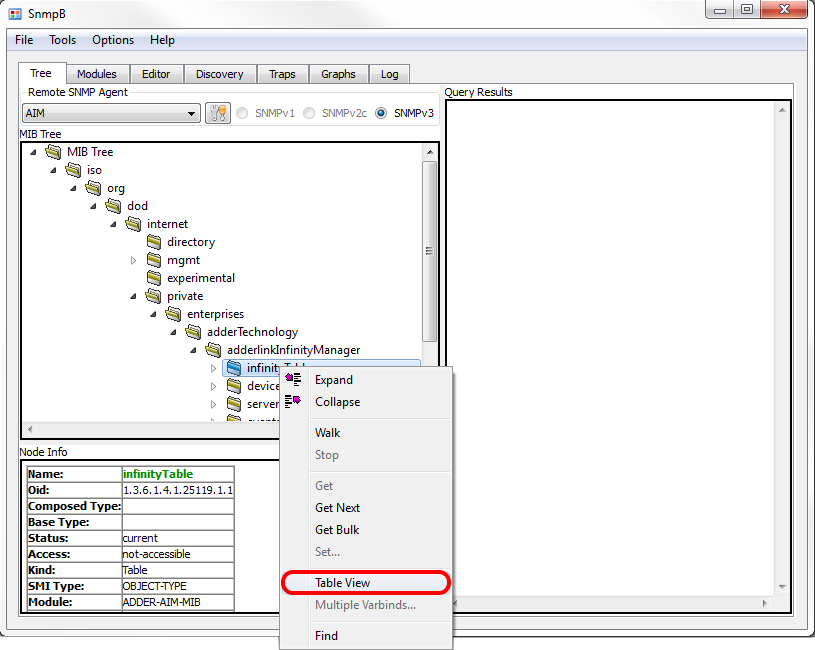Click inside the Query Results pane

tap(612, 348)
